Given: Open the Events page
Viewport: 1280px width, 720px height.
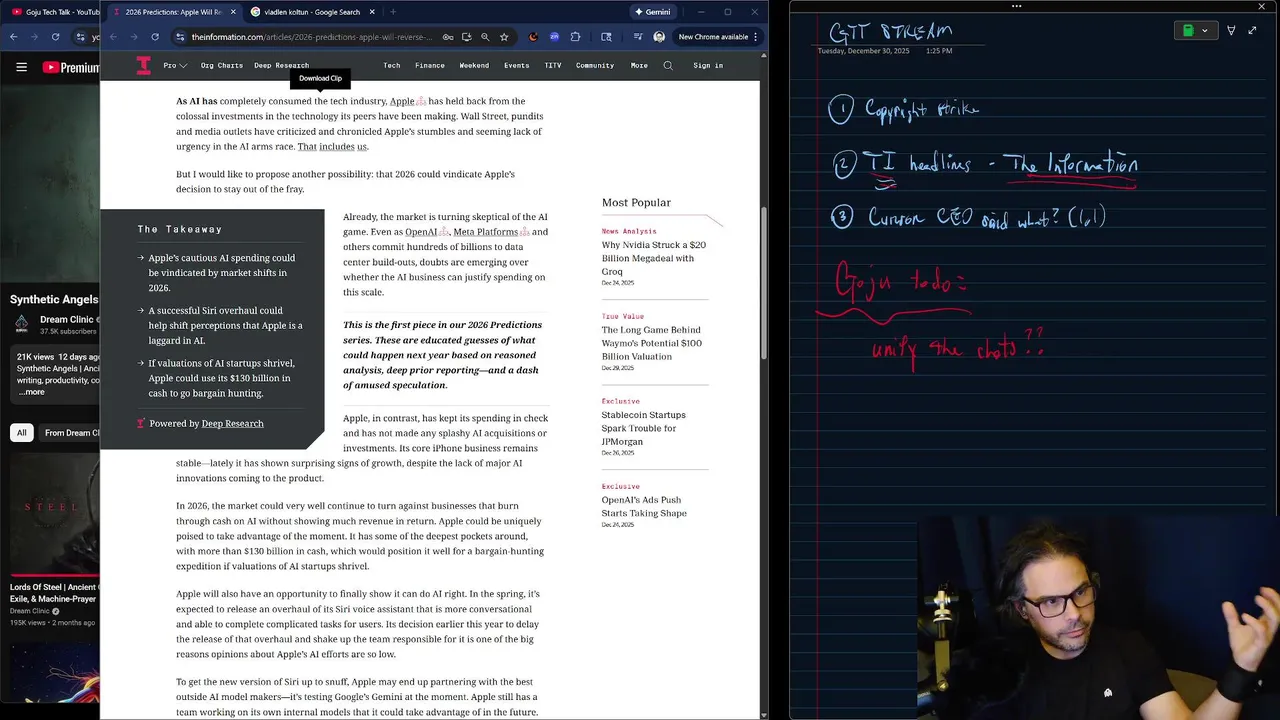Looking at the screenshot, I should click(517, 66).
